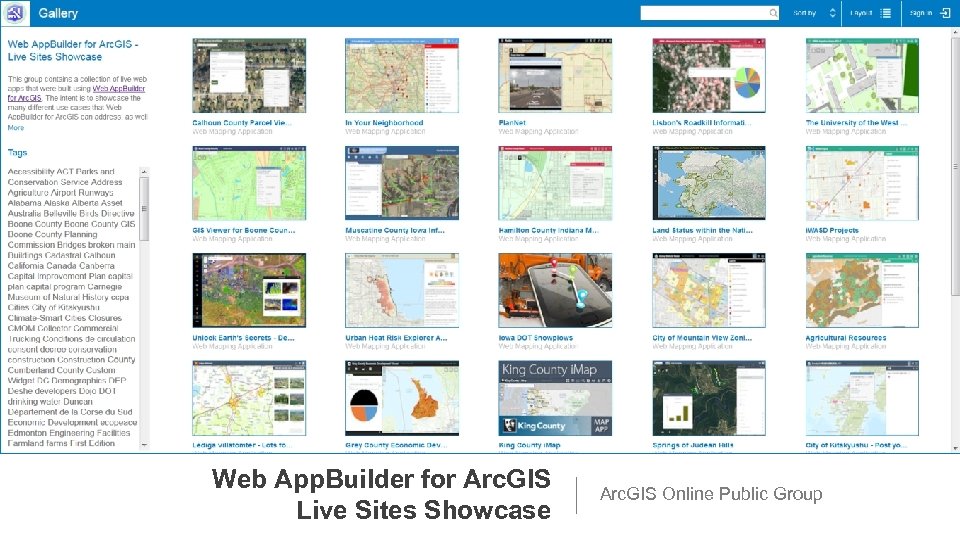960x540 pixels.
Task: Select the Carnegie tag
Action: pyautogui.click(x=105, y=287)
